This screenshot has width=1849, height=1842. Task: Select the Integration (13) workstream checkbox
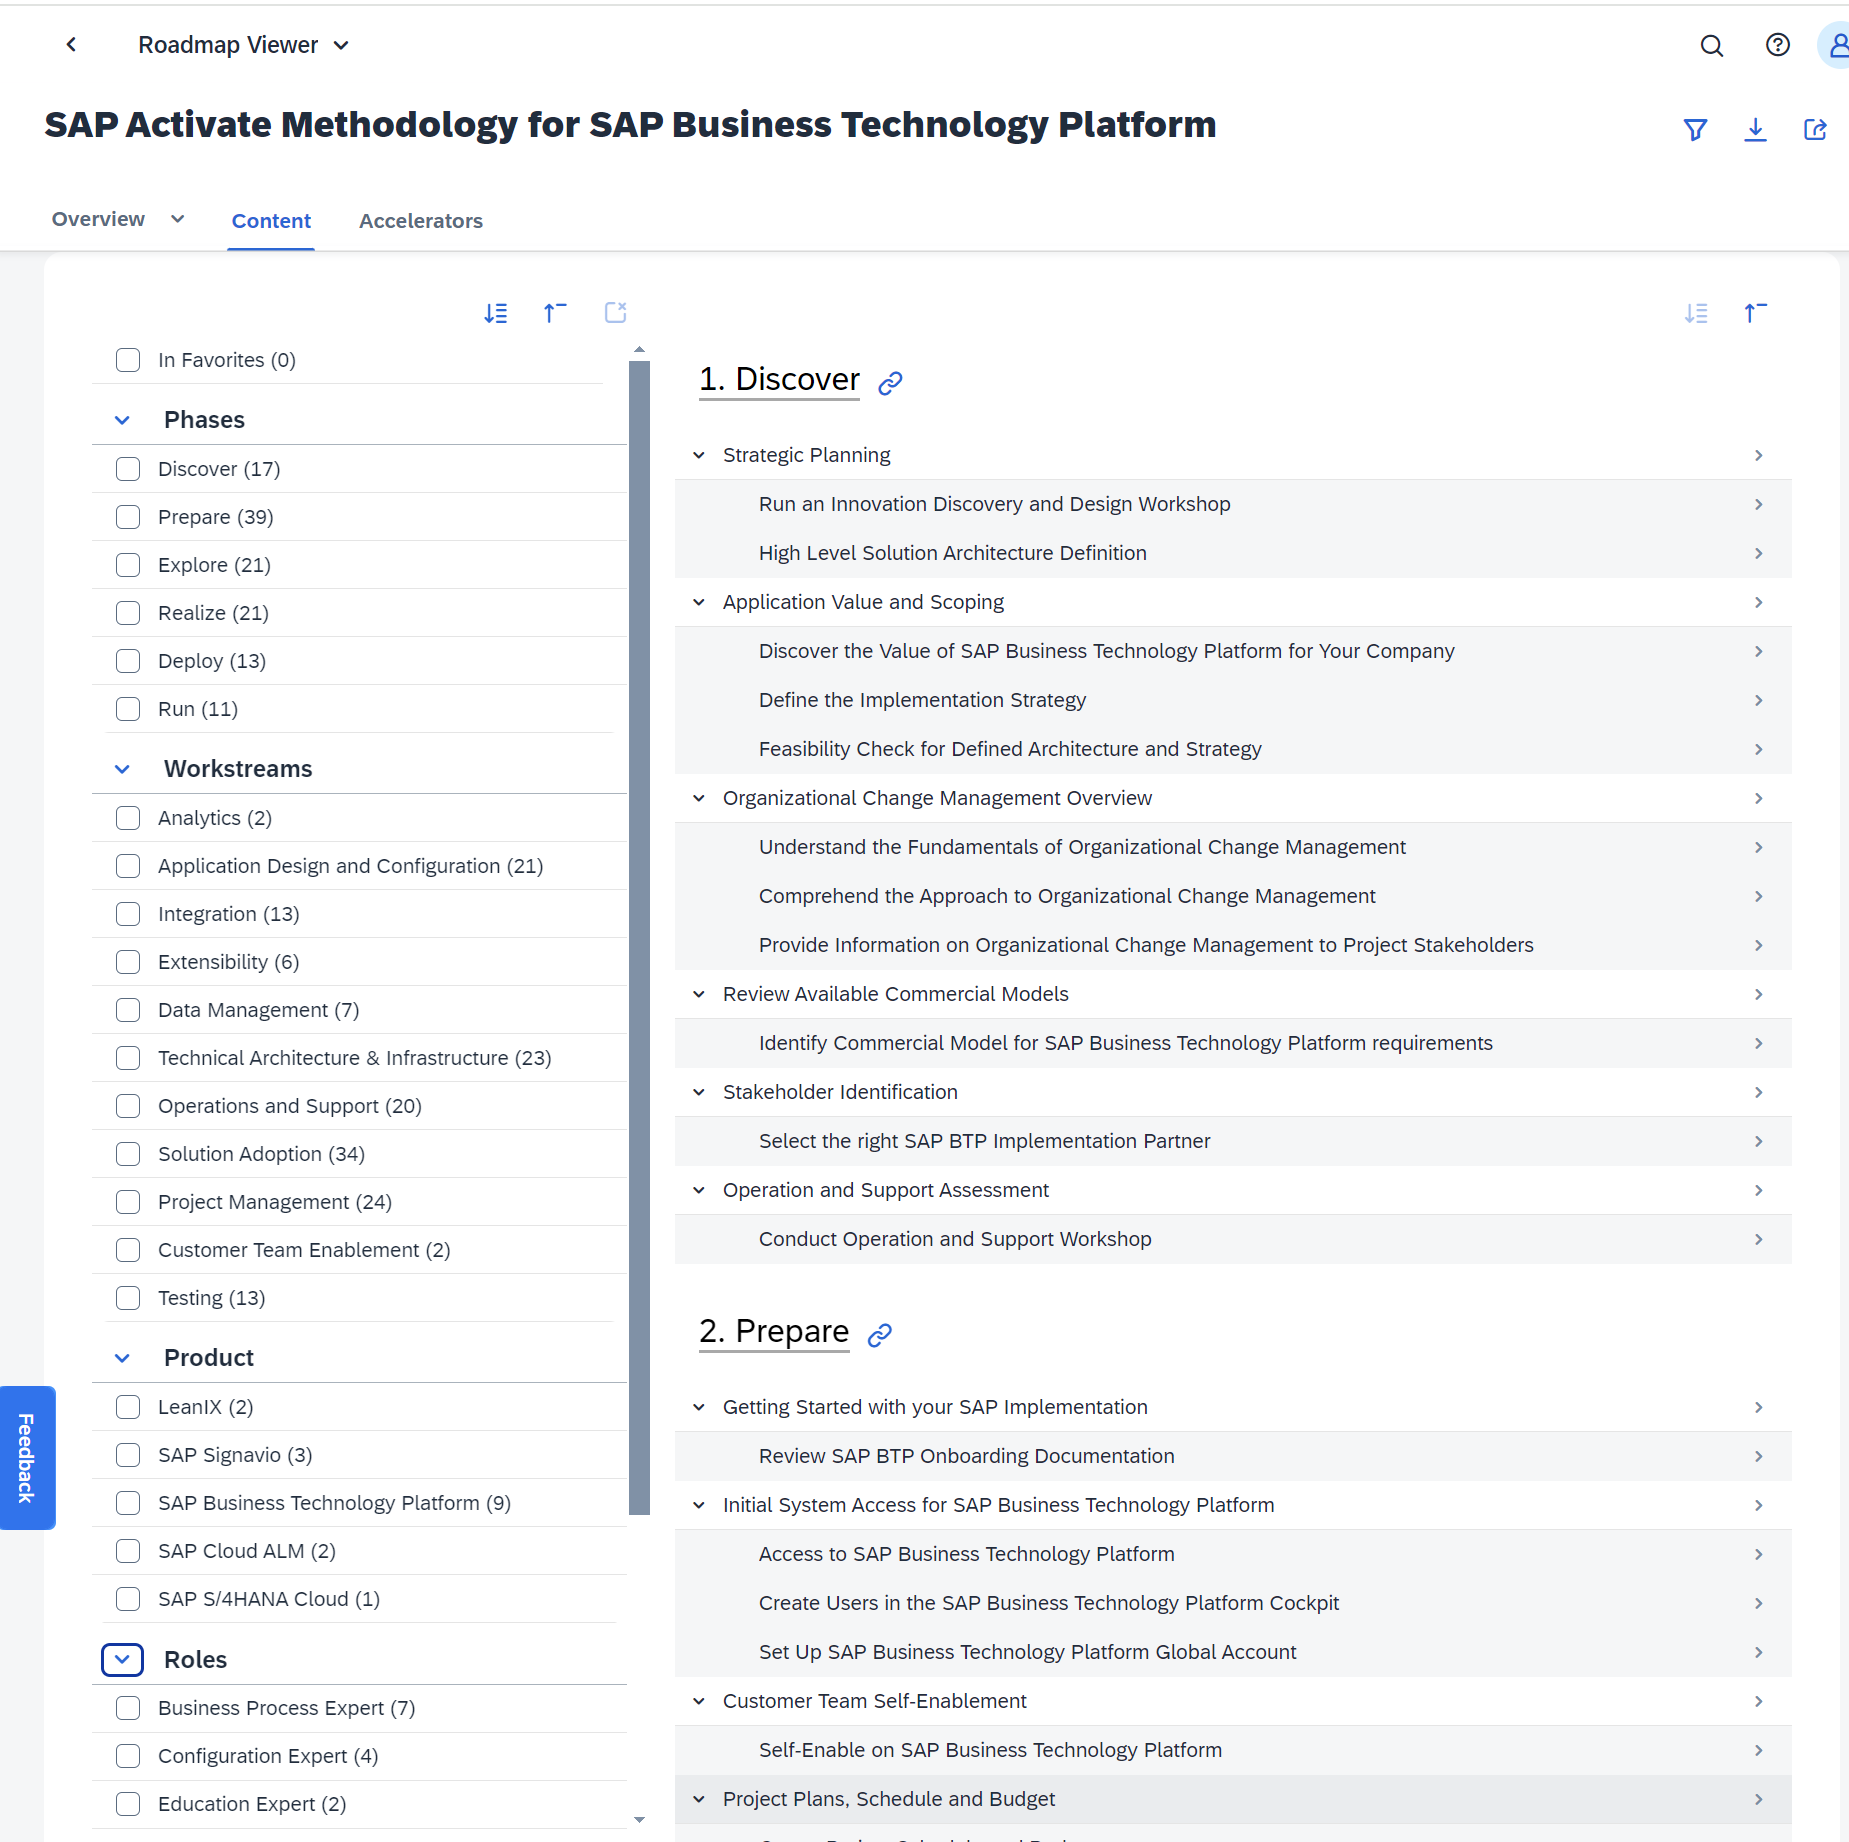pos(128,914)
